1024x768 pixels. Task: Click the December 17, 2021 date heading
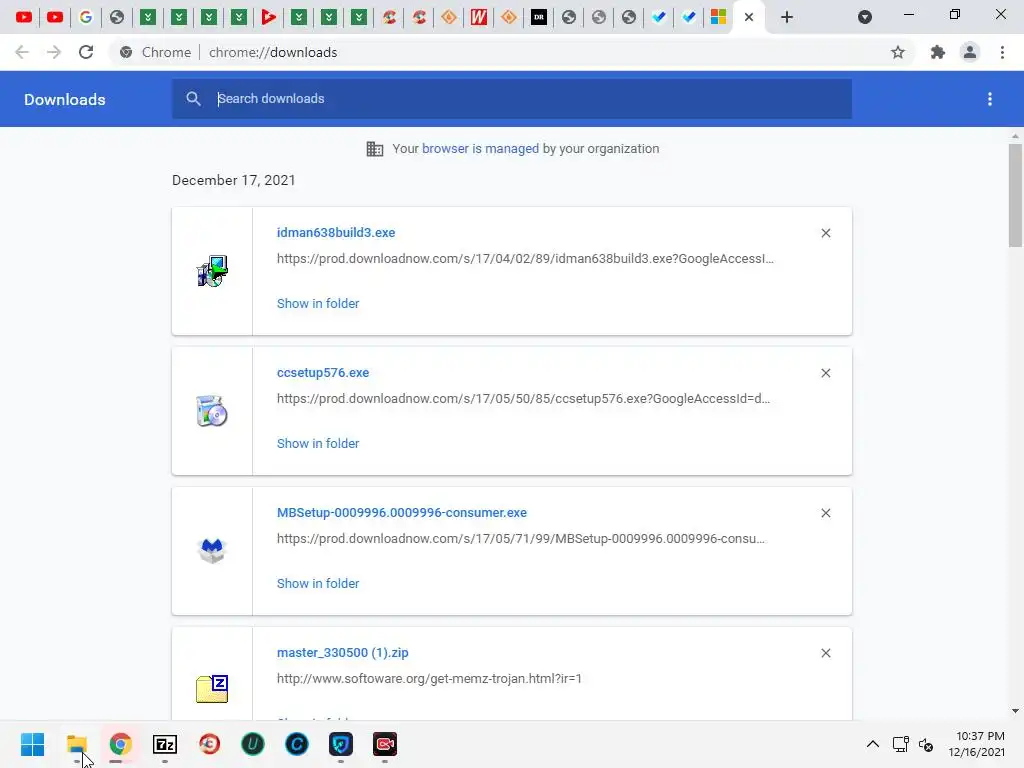point(233,180)
